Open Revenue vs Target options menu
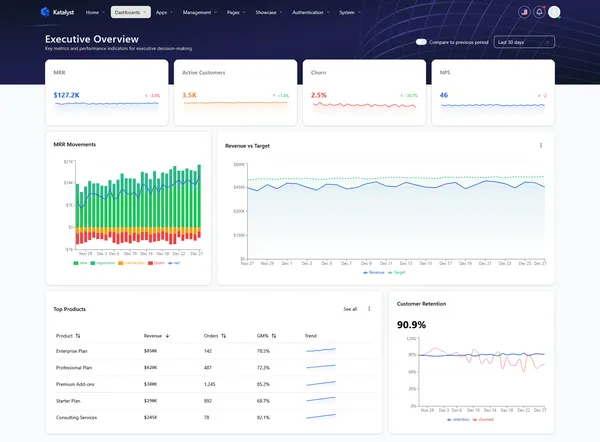 coord(541,145)
